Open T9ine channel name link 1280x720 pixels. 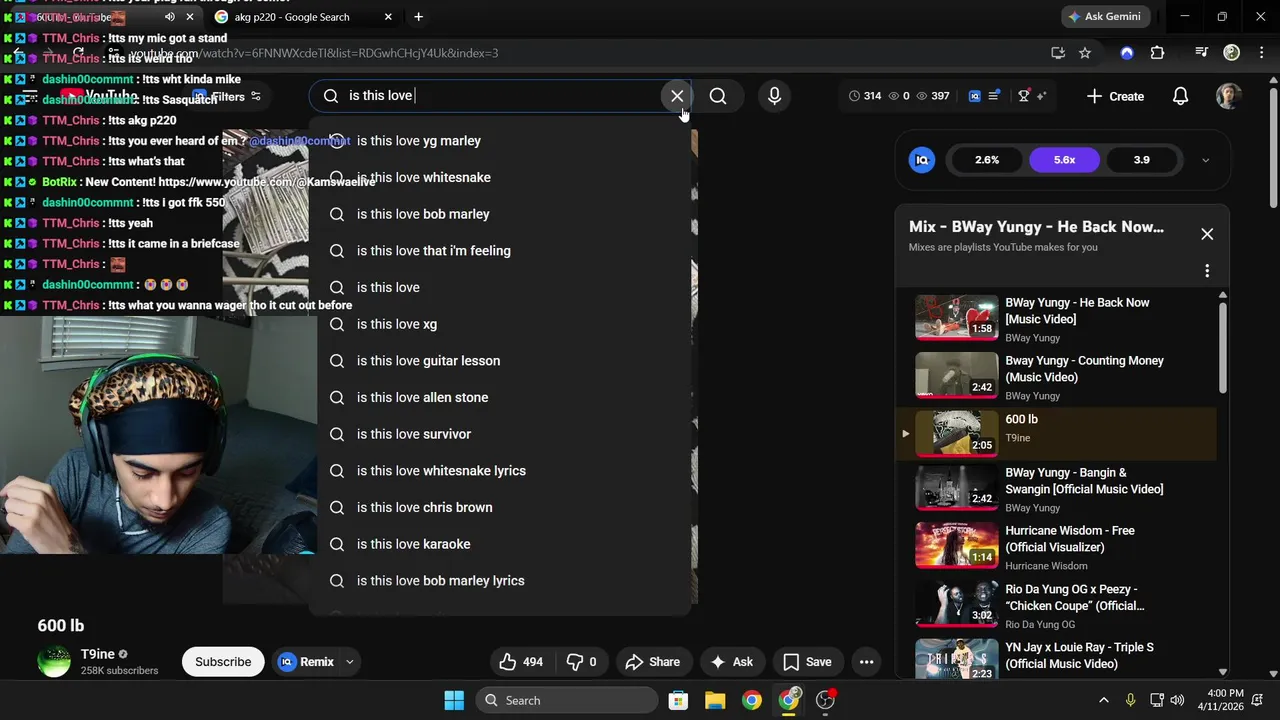coord(98,654)
